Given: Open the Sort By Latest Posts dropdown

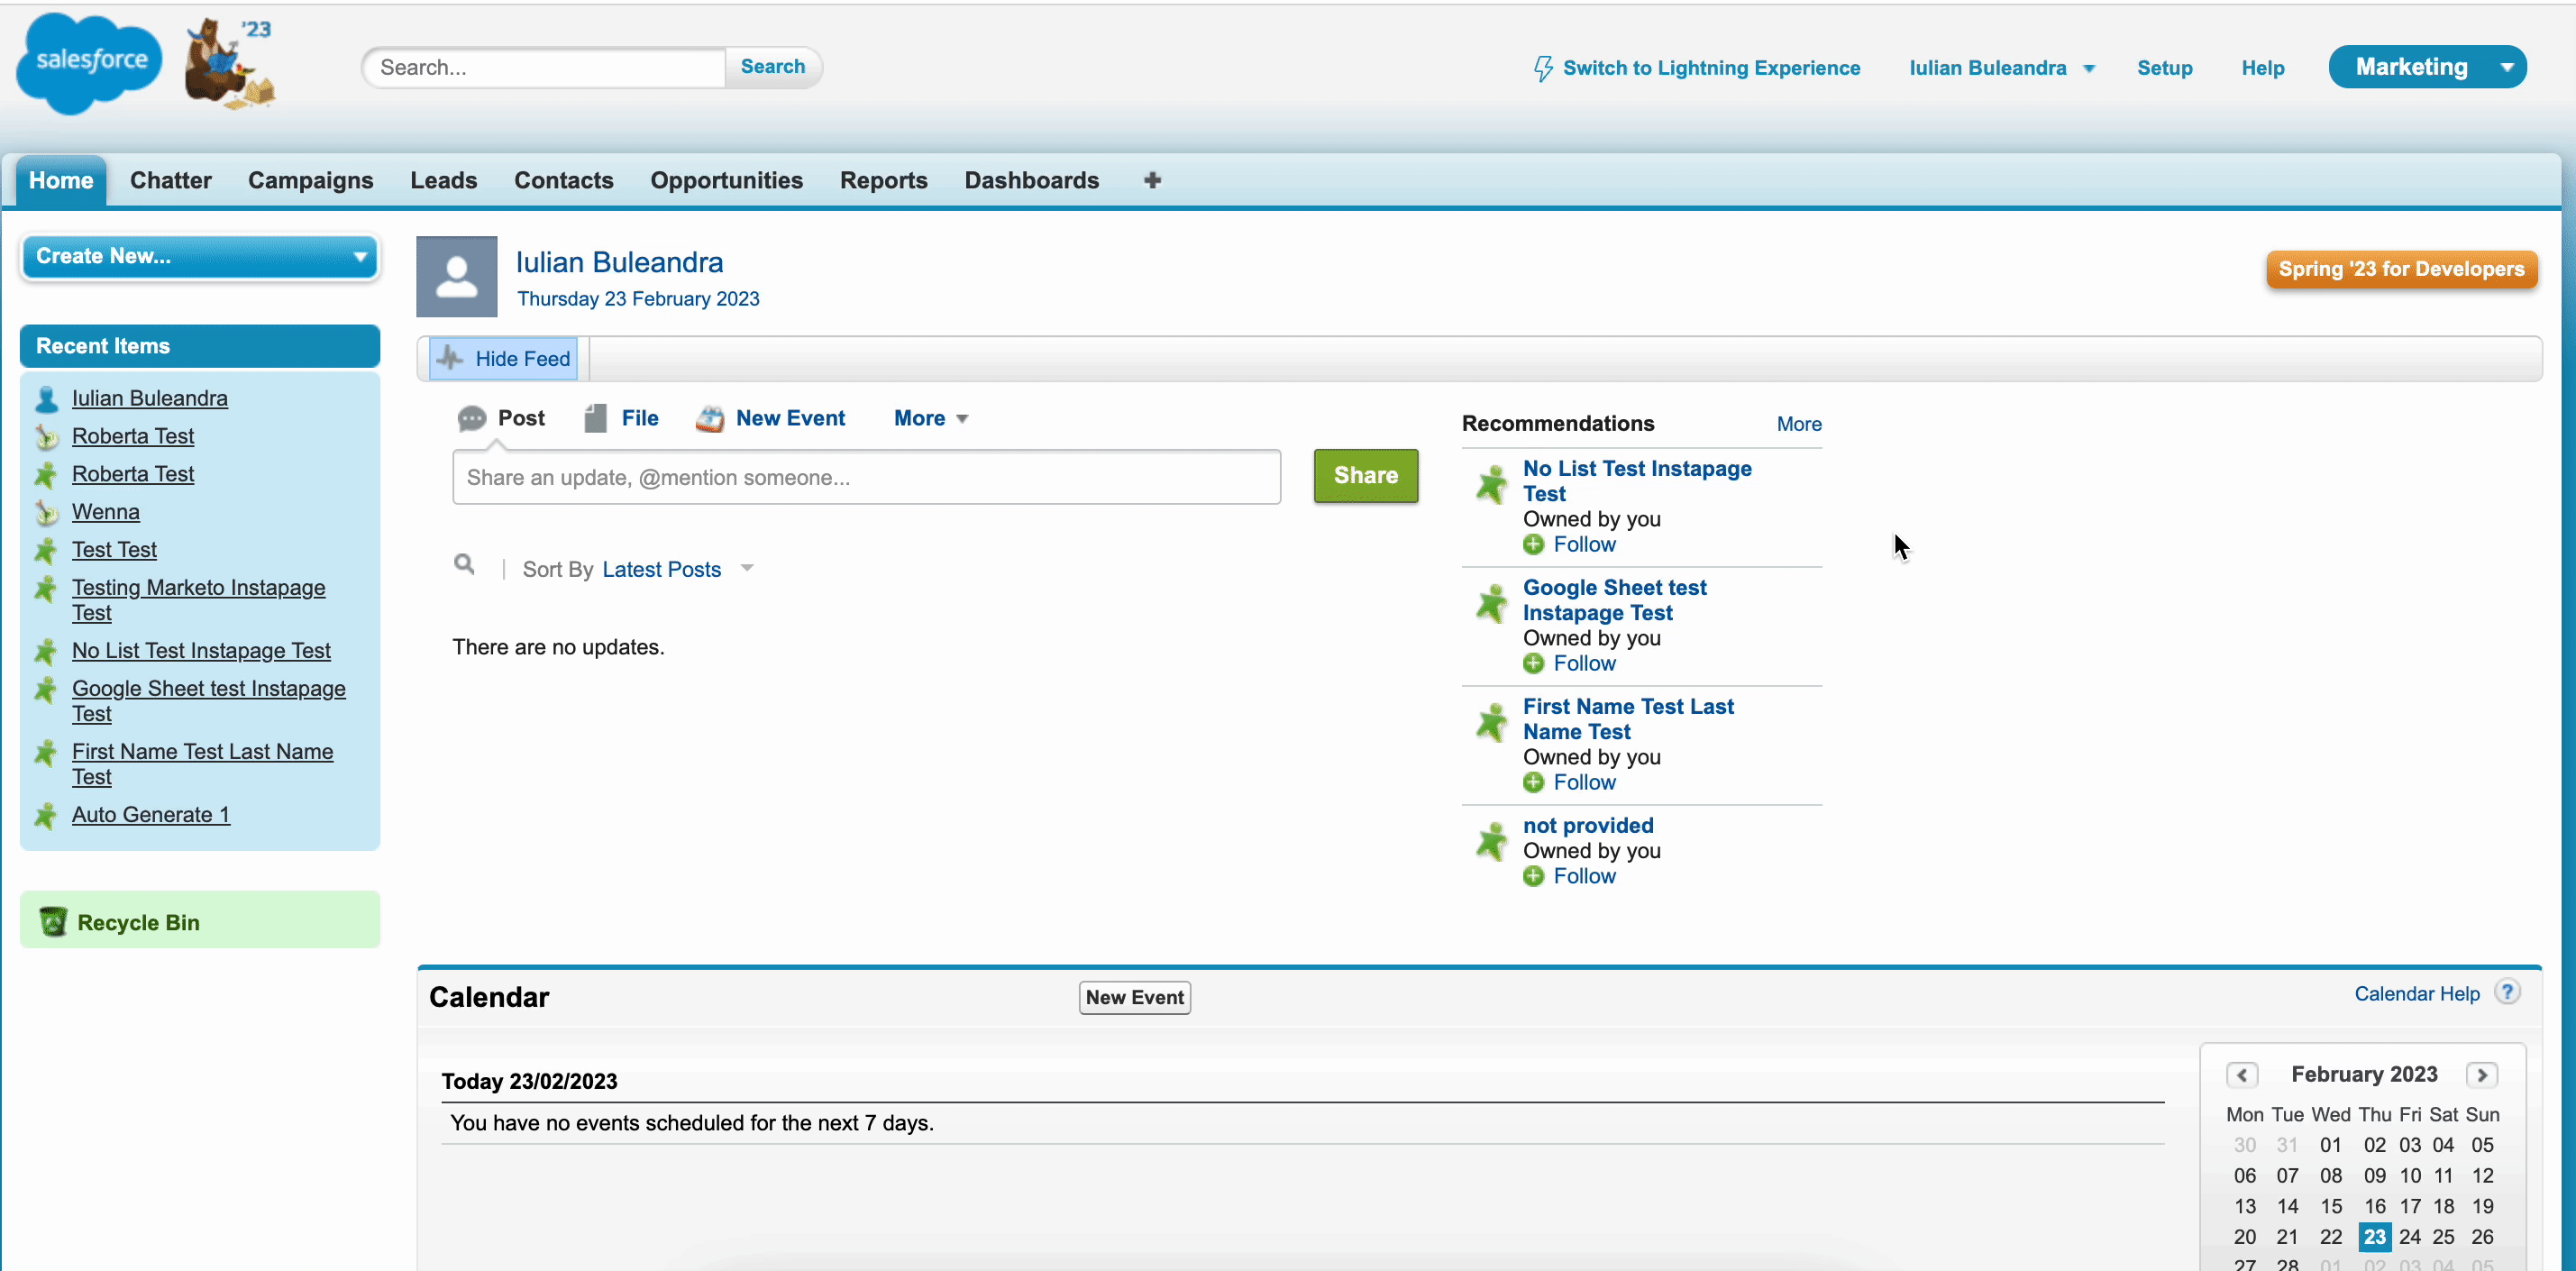Looking at the screenshot, I should point(677,569).
